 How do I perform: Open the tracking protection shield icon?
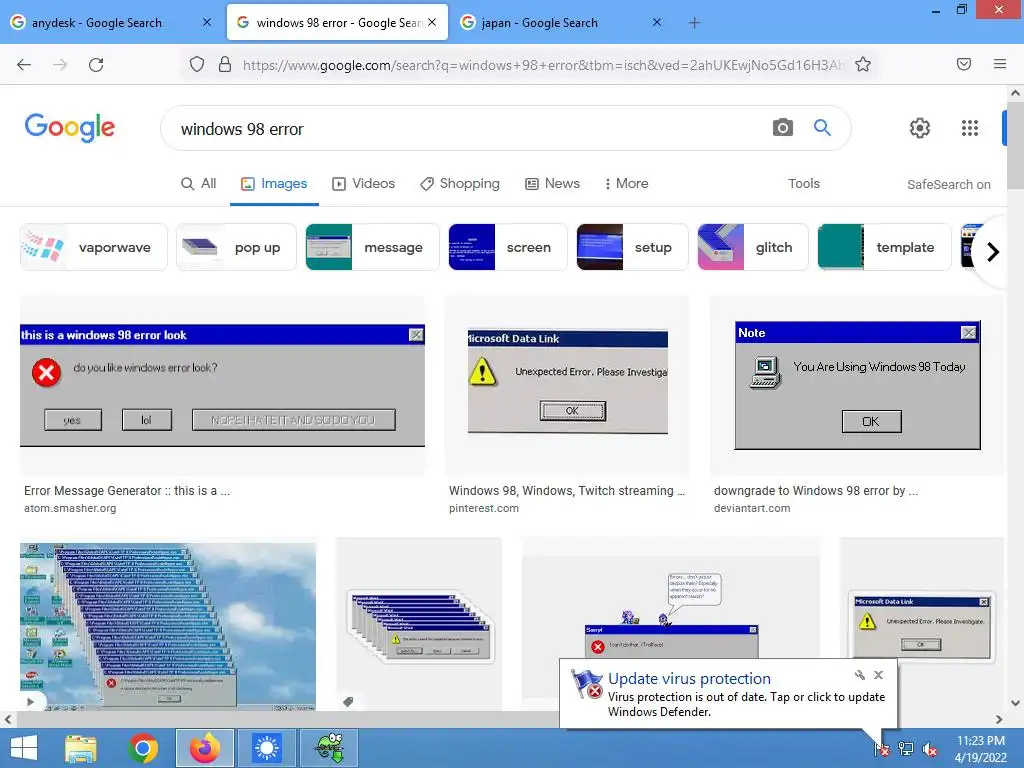pyautogui.click(x=197, y=64)
